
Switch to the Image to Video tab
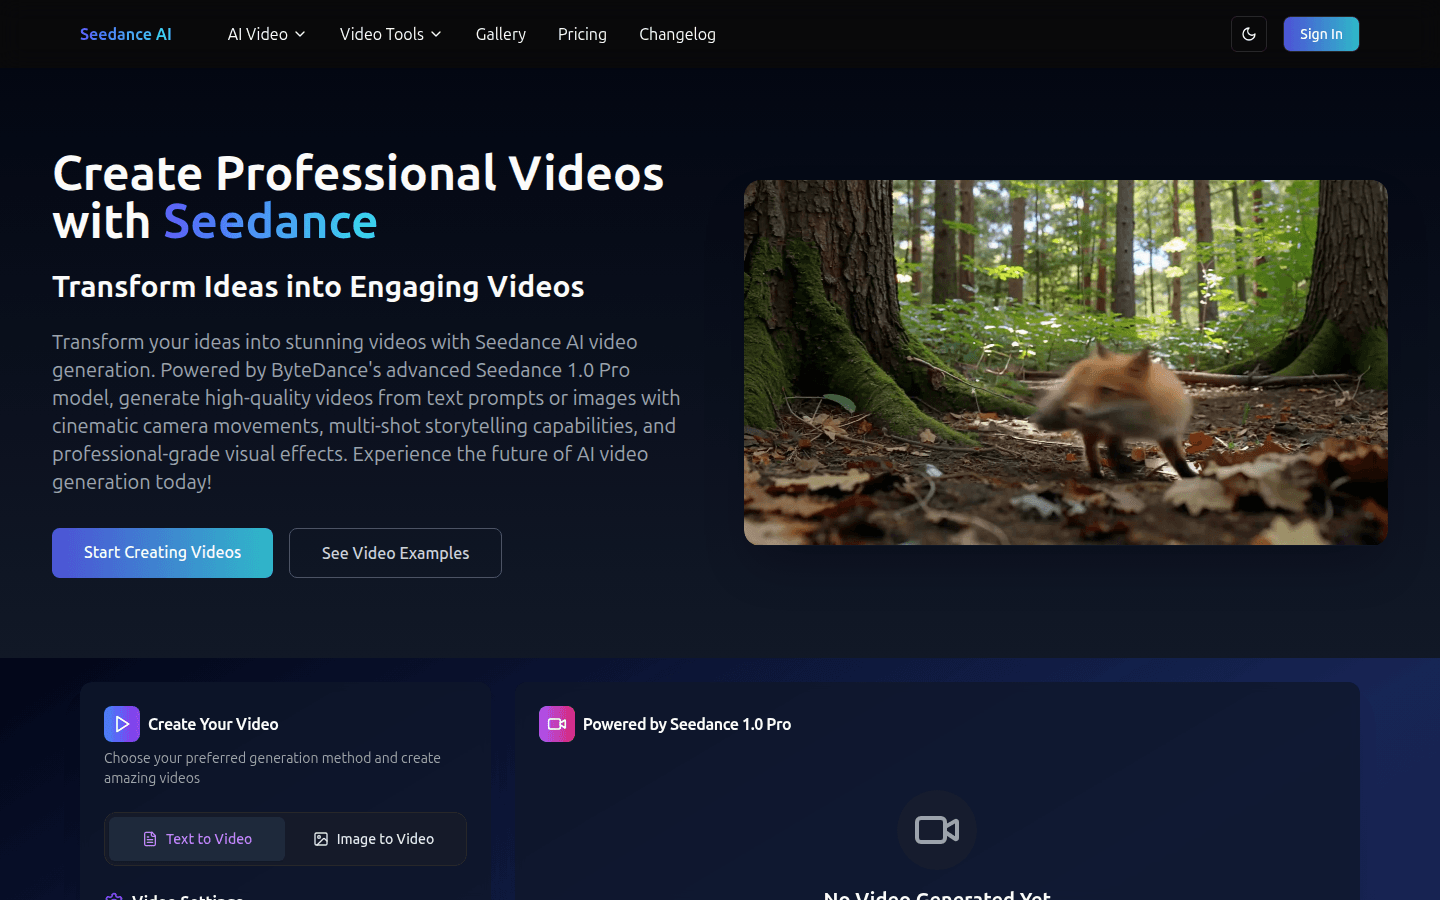(x=374, y=839)
